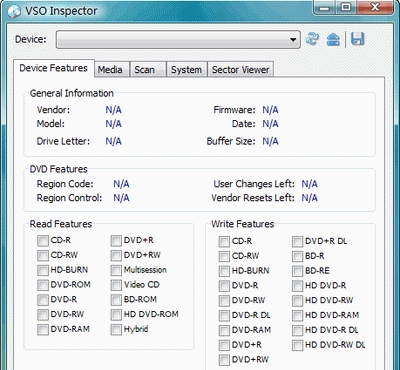Viewport: 400px width, 370px height.
Task: Check DVD+R under Write Features
Action: pos(224,345)
